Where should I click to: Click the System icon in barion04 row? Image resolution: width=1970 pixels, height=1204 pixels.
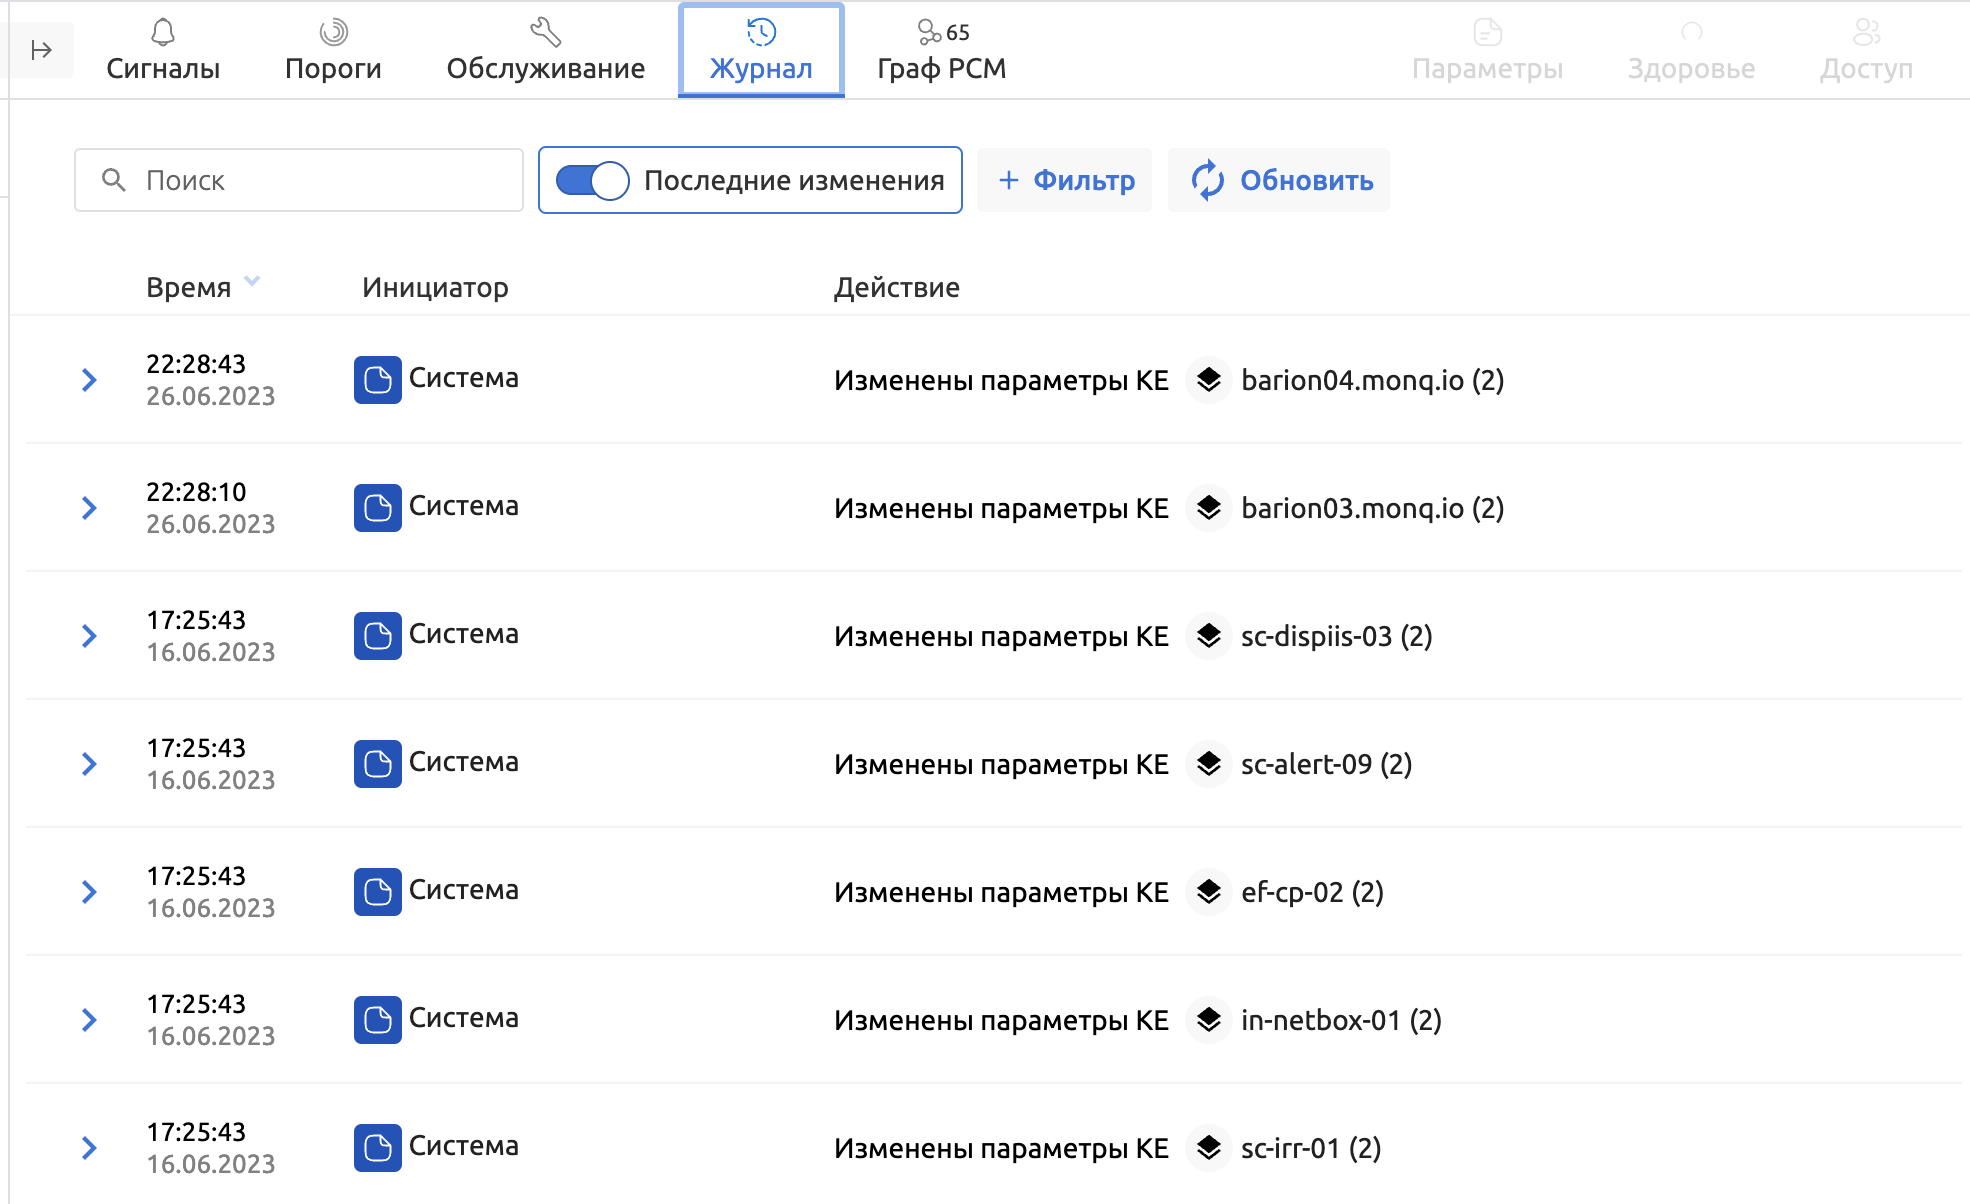[377, 380]
